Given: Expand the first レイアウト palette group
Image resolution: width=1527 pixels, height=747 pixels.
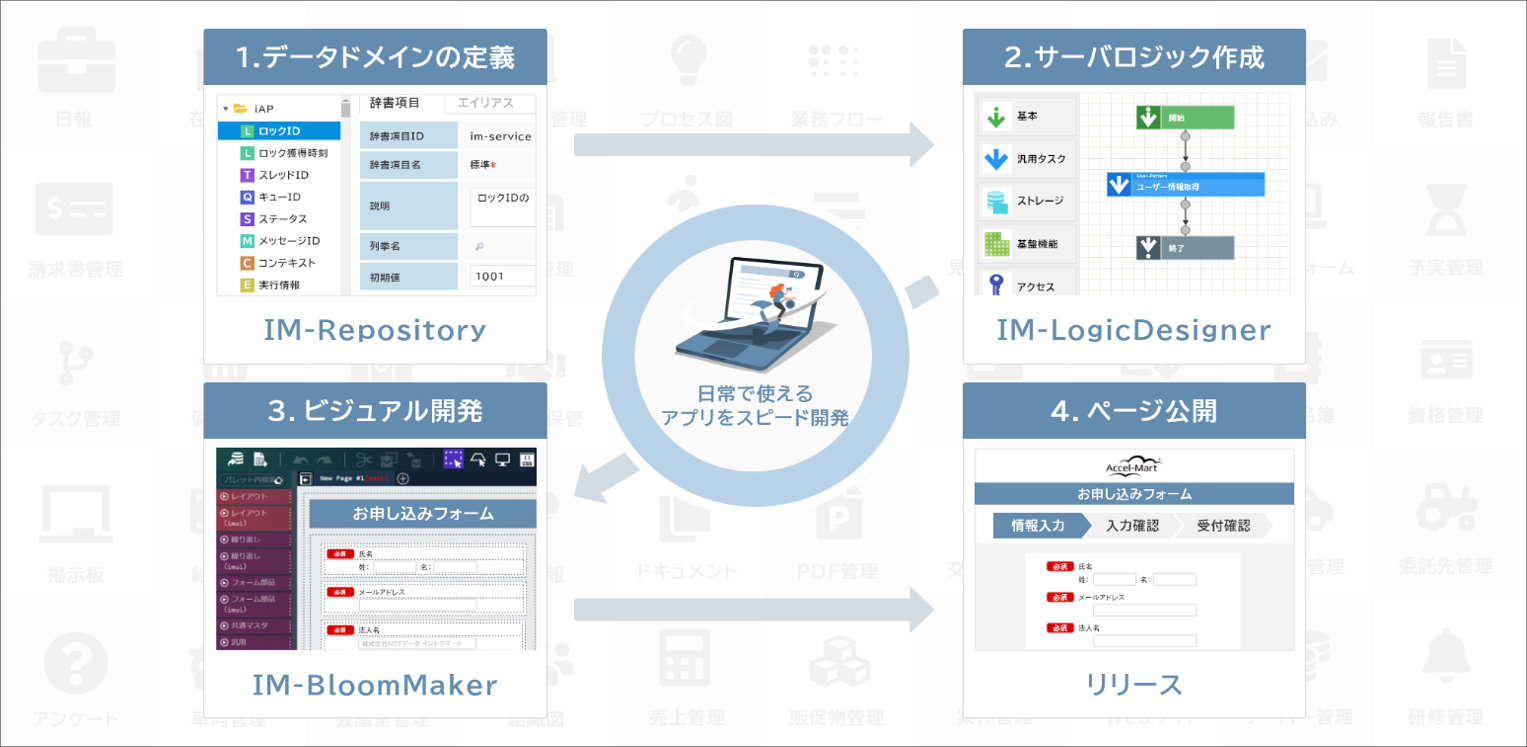Looking at the screenshot, I should point(253,497).
